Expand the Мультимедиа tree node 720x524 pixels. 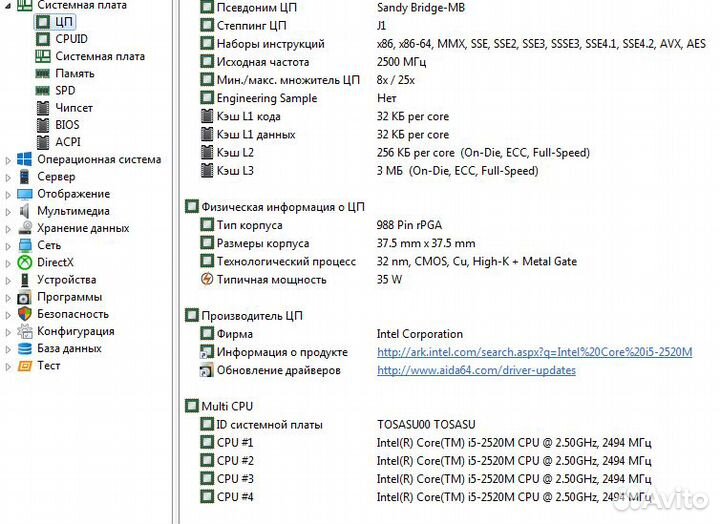(x=8, y=212)
